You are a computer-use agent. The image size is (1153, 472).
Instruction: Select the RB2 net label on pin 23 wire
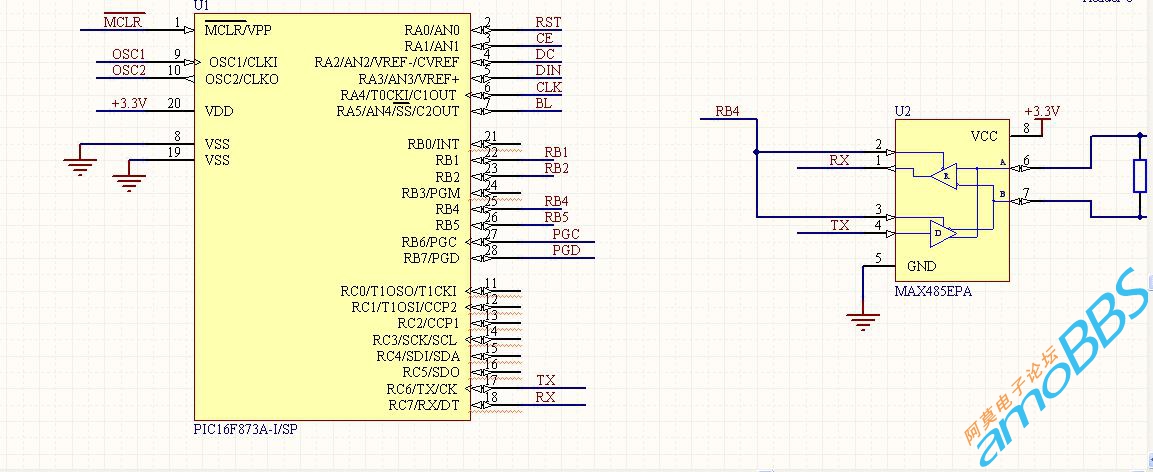coord(557,168)
